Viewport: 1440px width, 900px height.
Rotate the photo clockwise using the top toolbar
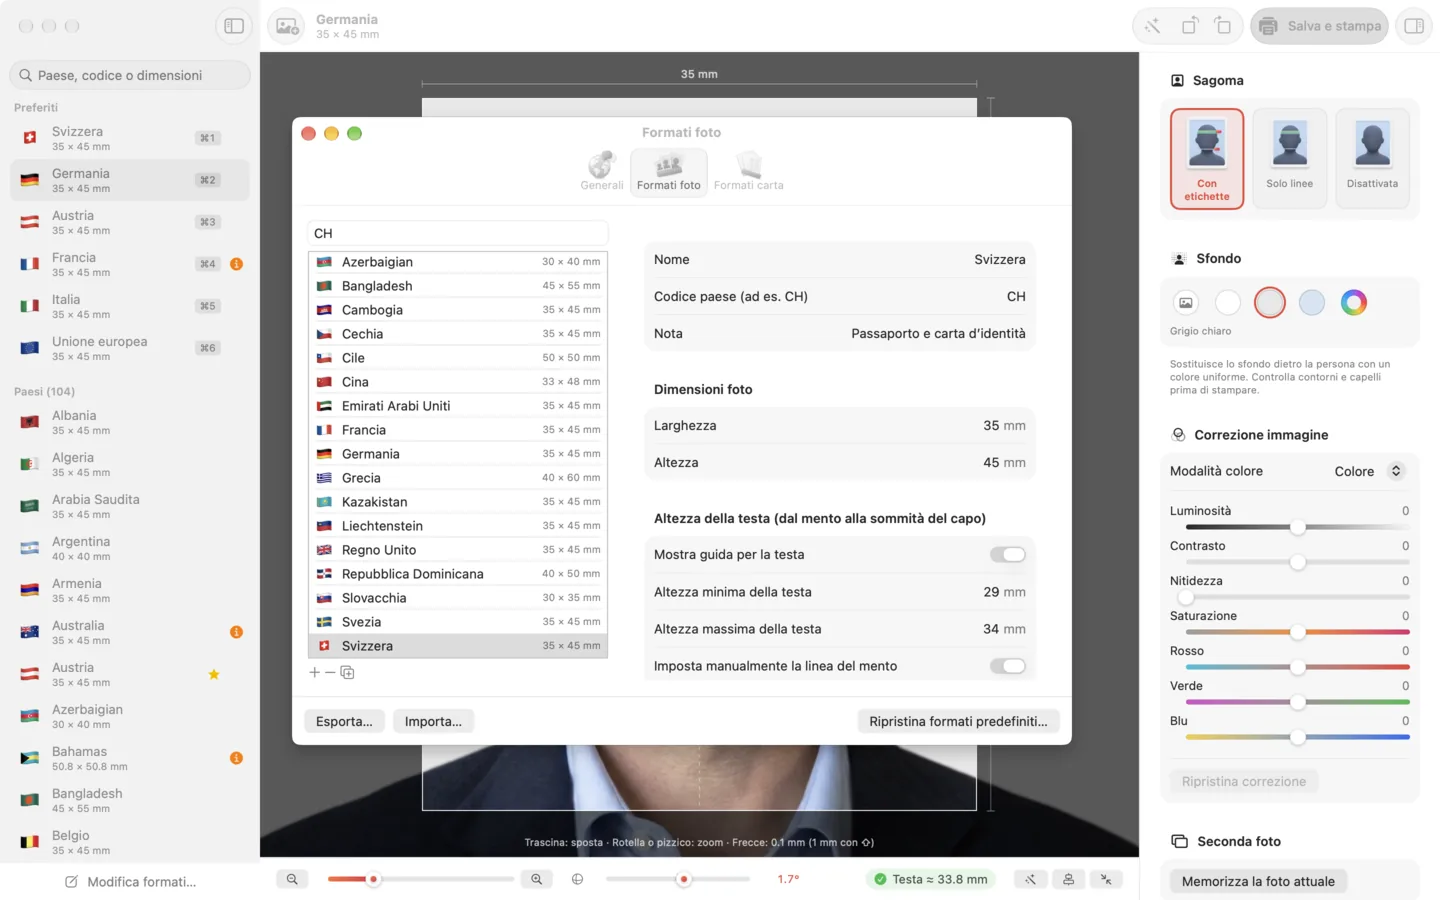(x=1223, y=26)
